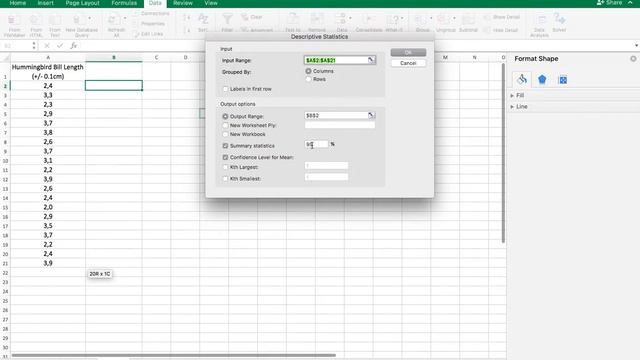This screenshot has width=640, height=360.
Task: Select the Columns grouping radio button
Action: point(309,71)
